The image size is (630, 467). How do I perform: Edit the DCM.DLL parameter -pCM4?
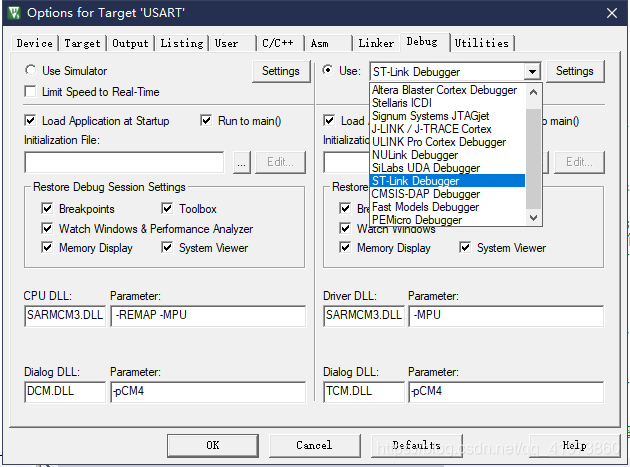[x=208, y=392]
